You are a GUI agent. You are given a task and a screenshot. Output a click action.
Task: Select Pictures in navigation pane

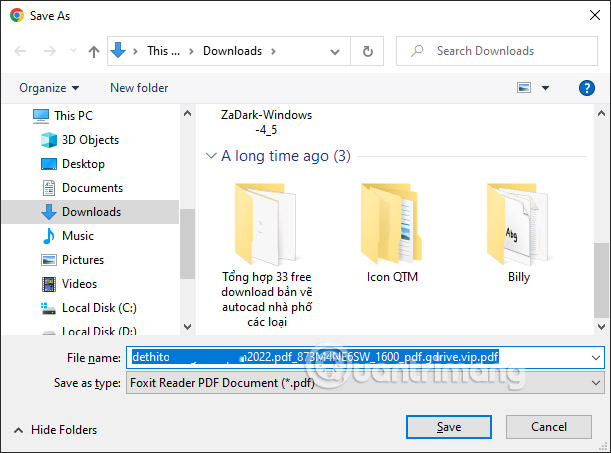pyautogui.click(x=83, y=260)
